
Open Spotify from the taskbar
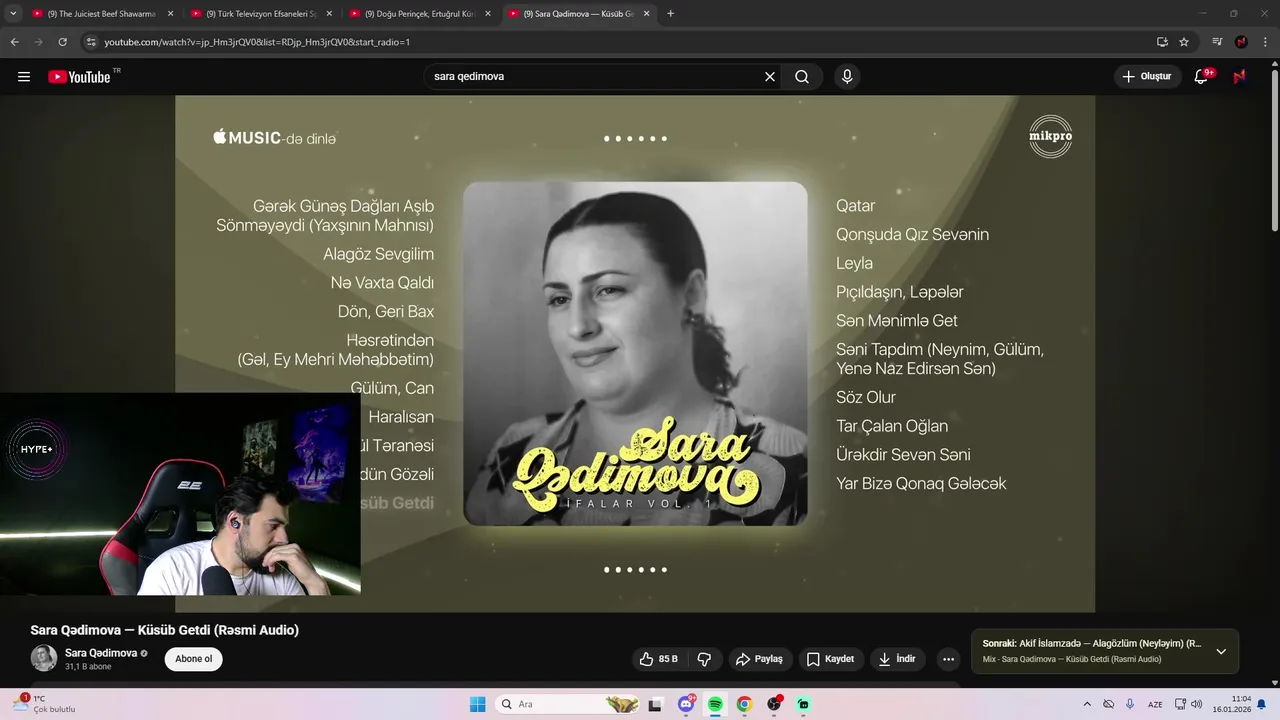[x=715, y=704]
